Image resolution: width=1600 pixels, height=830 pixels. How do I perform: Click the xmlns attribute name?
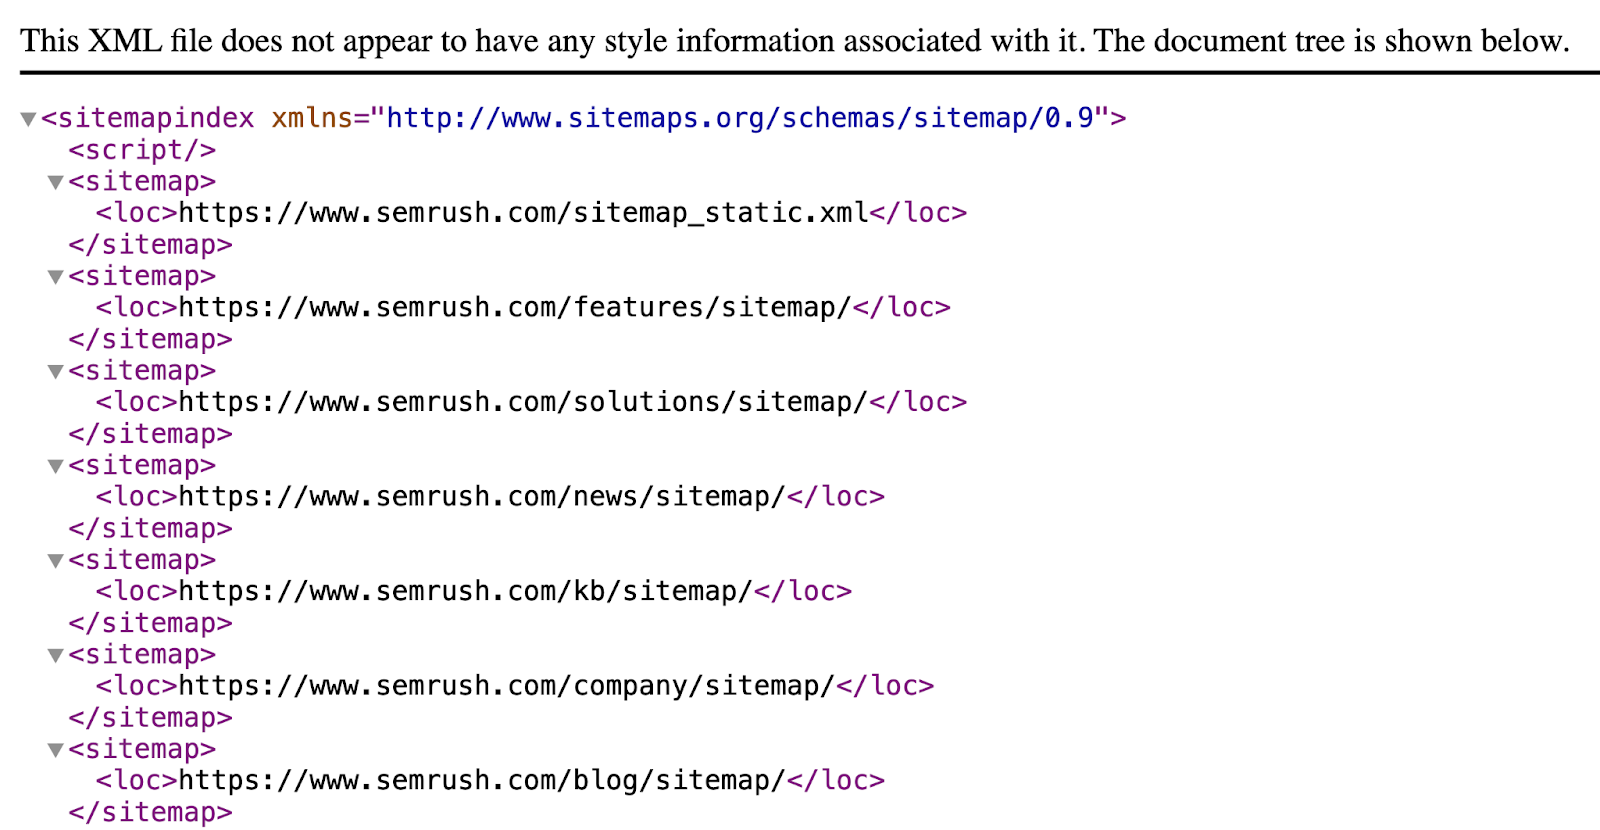[x=312, y=118]
